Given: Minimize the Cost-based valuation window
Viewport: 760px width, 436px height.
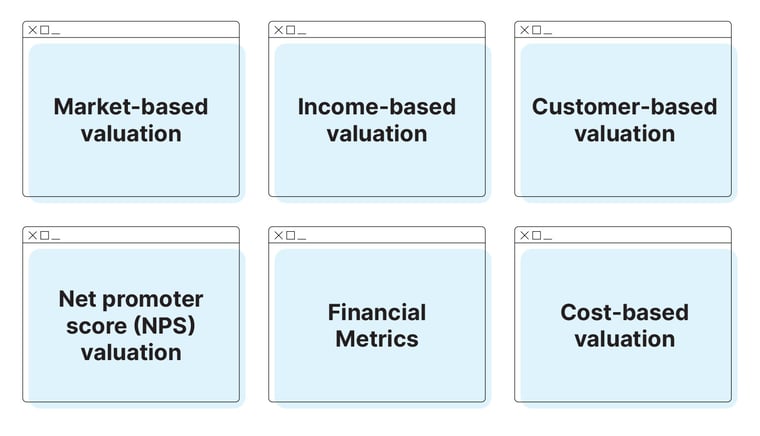Looking at the screenshot, I should point(548,236).
